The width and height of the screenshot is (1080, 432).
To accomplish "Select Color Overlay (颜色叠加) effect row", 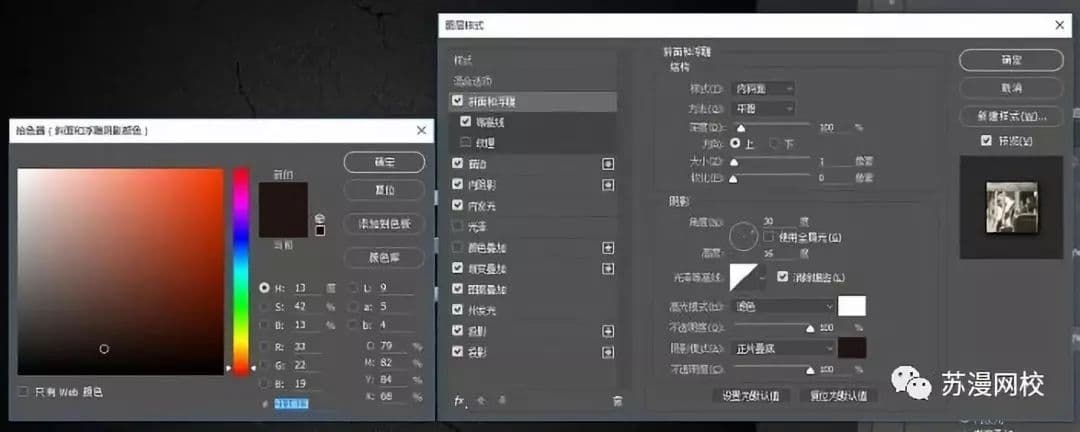I will tap(532, 247).
